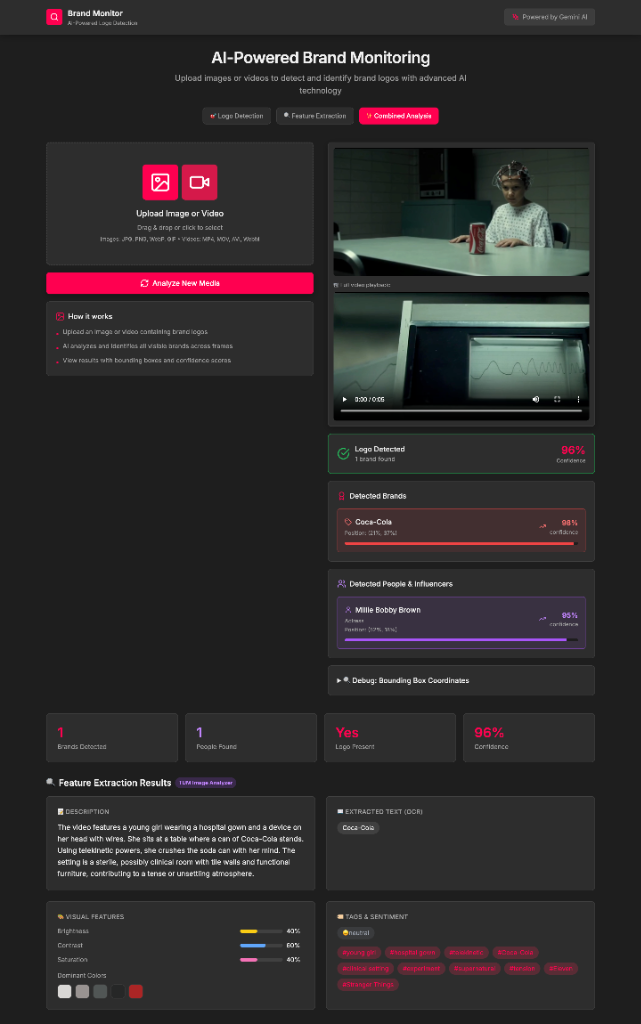Select the black dominant color swatch

pos(118,991)
